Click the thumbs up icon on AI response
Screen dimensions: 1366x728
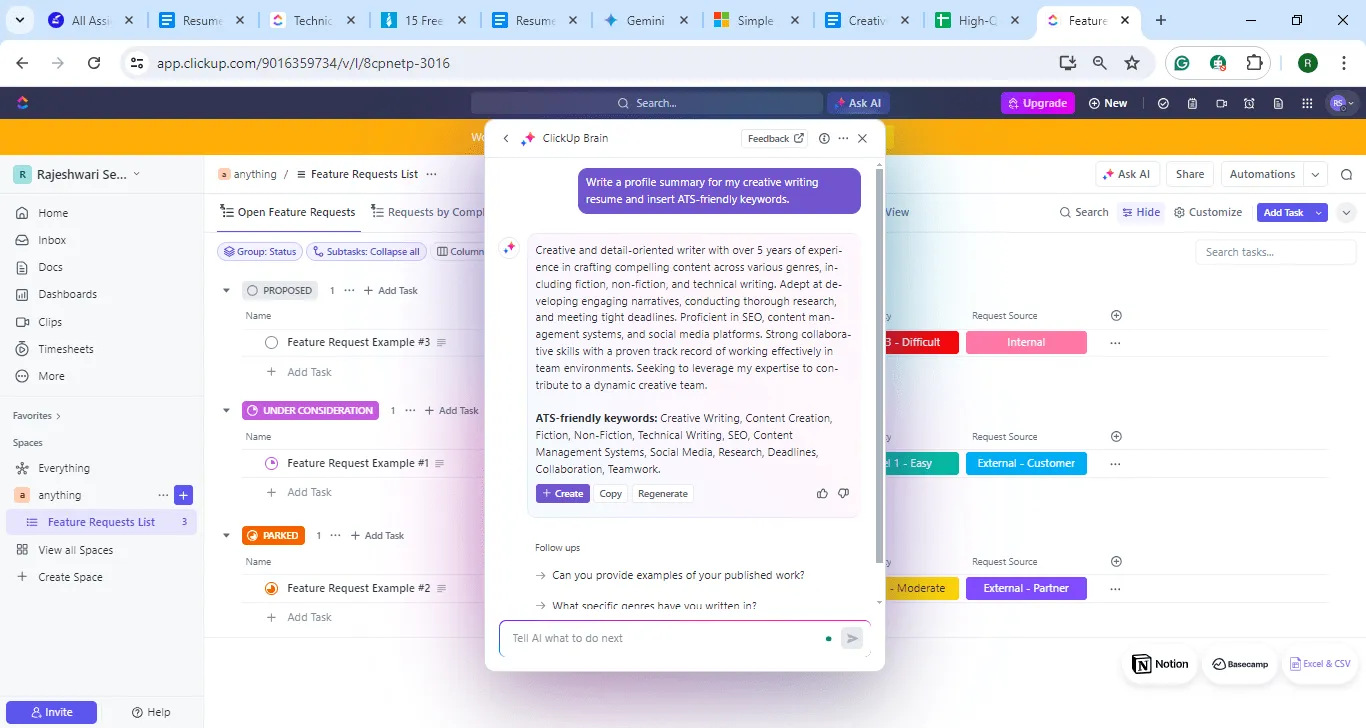[822, 493]
